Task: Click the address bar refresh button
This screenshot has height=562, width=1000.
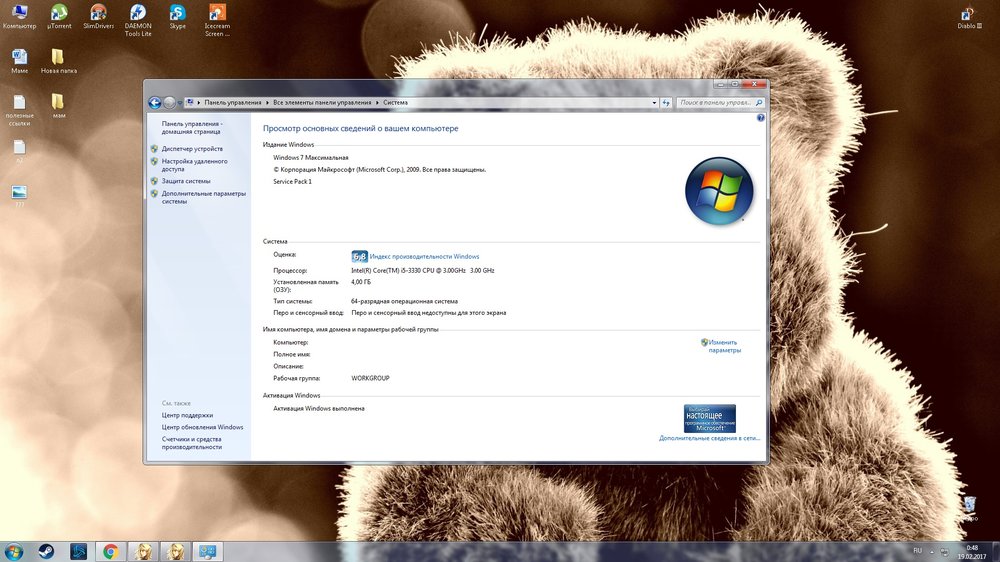Action: [666, 102]
